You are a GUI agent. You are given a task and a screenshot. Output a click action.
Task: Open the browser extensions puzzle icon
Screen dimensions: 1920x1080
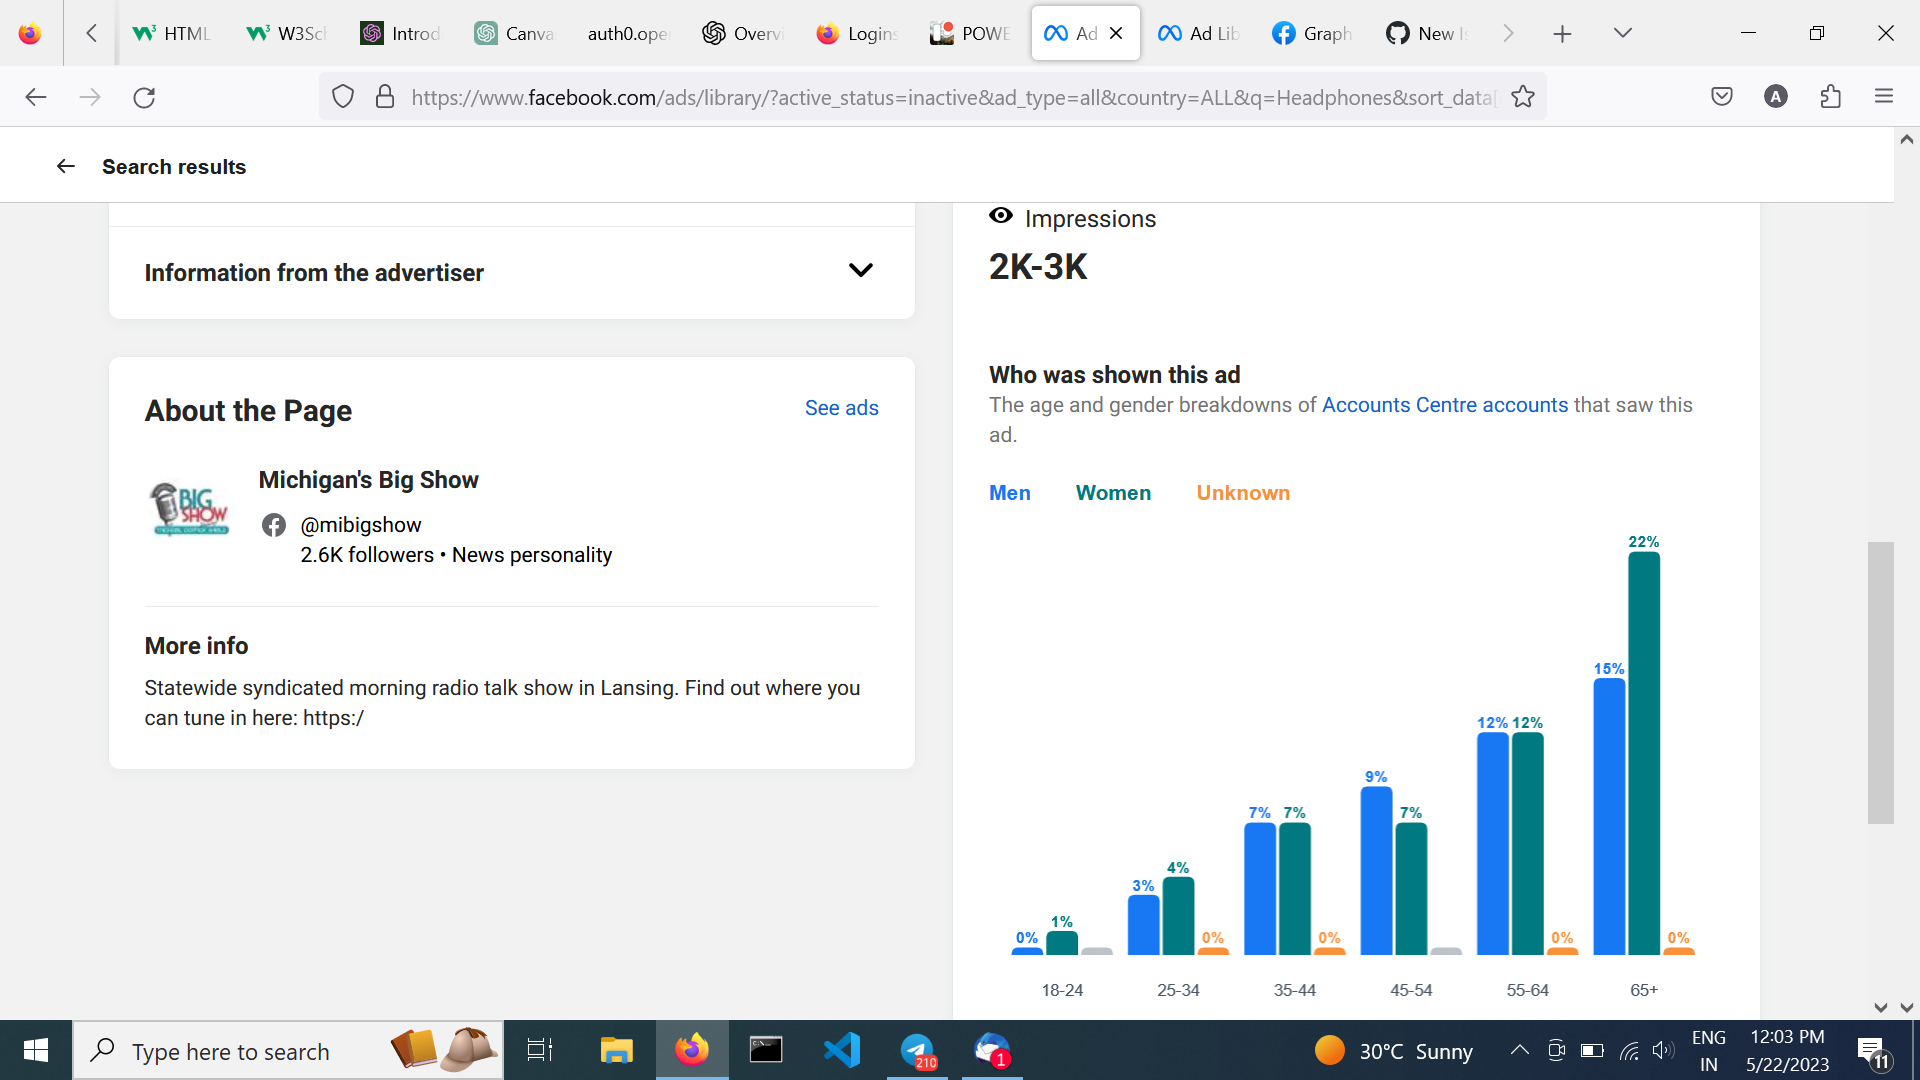pyautogui.click(x=1831, y=96)
